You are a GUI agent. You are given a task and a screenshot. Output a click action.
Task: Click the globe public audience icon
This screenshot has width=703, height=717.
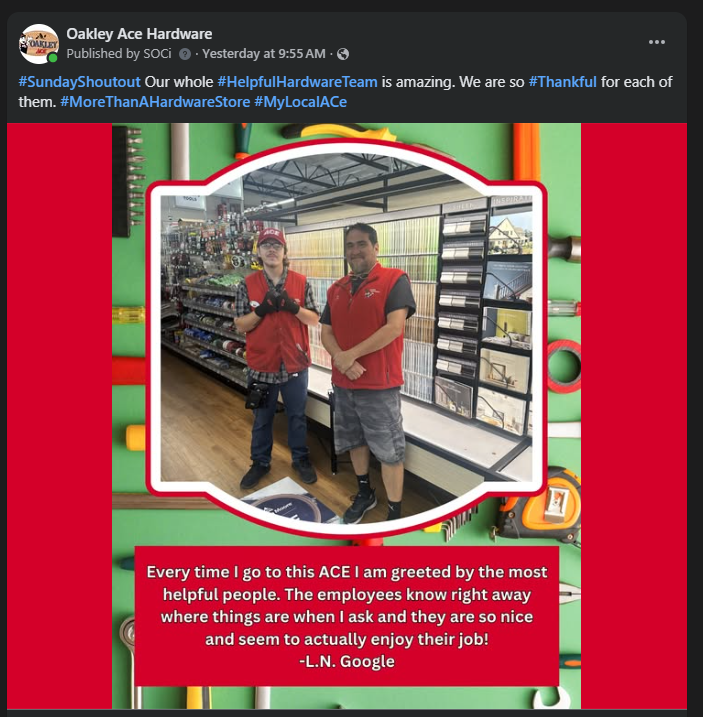(x=343, y=54)
